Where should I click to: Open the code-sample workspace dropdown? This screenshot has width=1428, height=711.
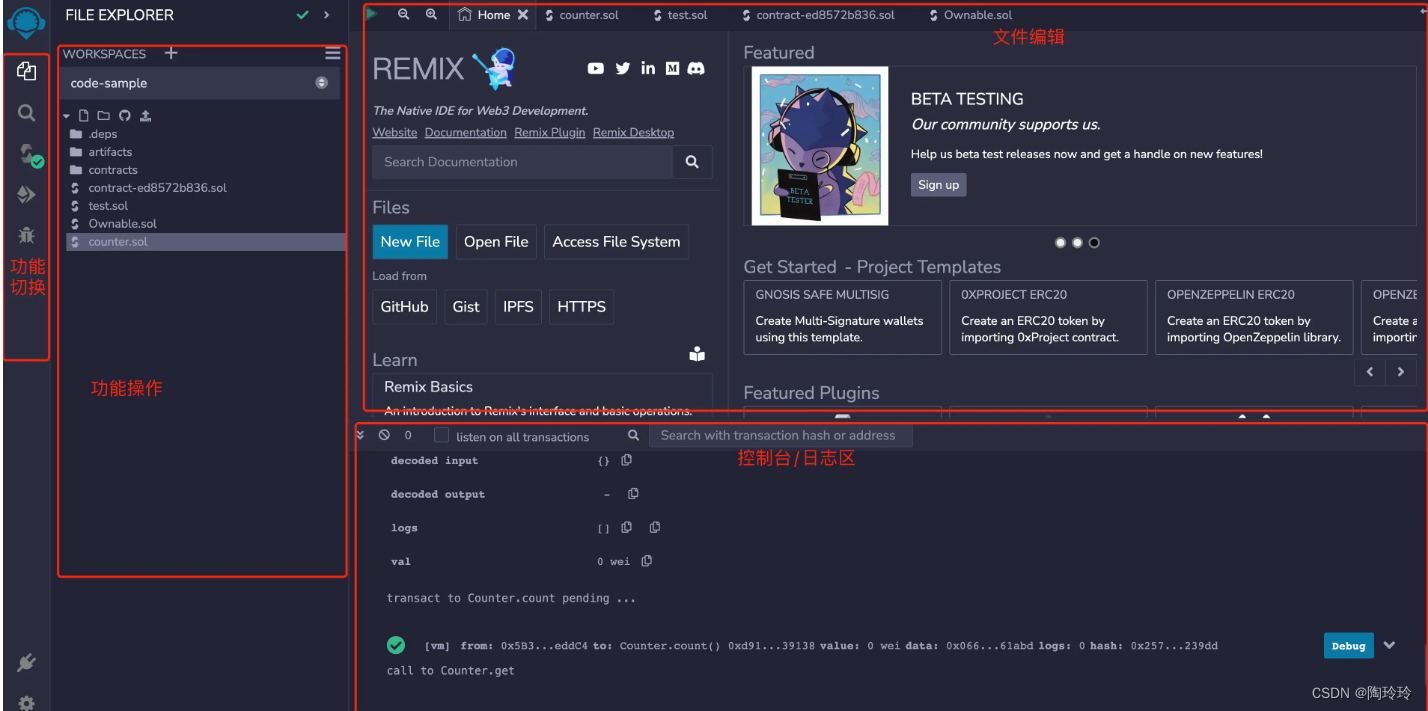(200, 83)
